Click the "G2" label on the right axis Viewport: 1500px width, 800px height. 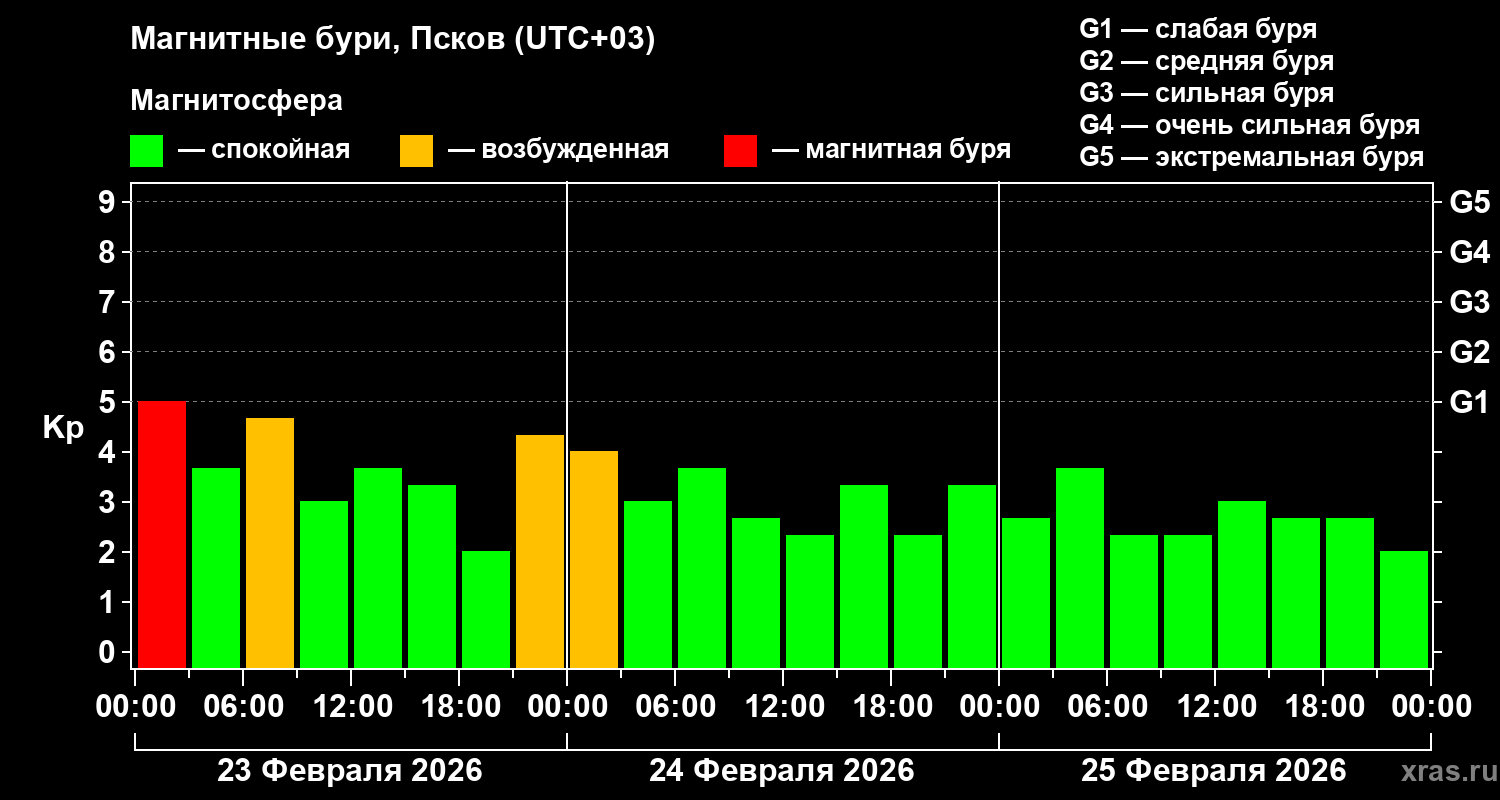click(x=1470, y=352)
